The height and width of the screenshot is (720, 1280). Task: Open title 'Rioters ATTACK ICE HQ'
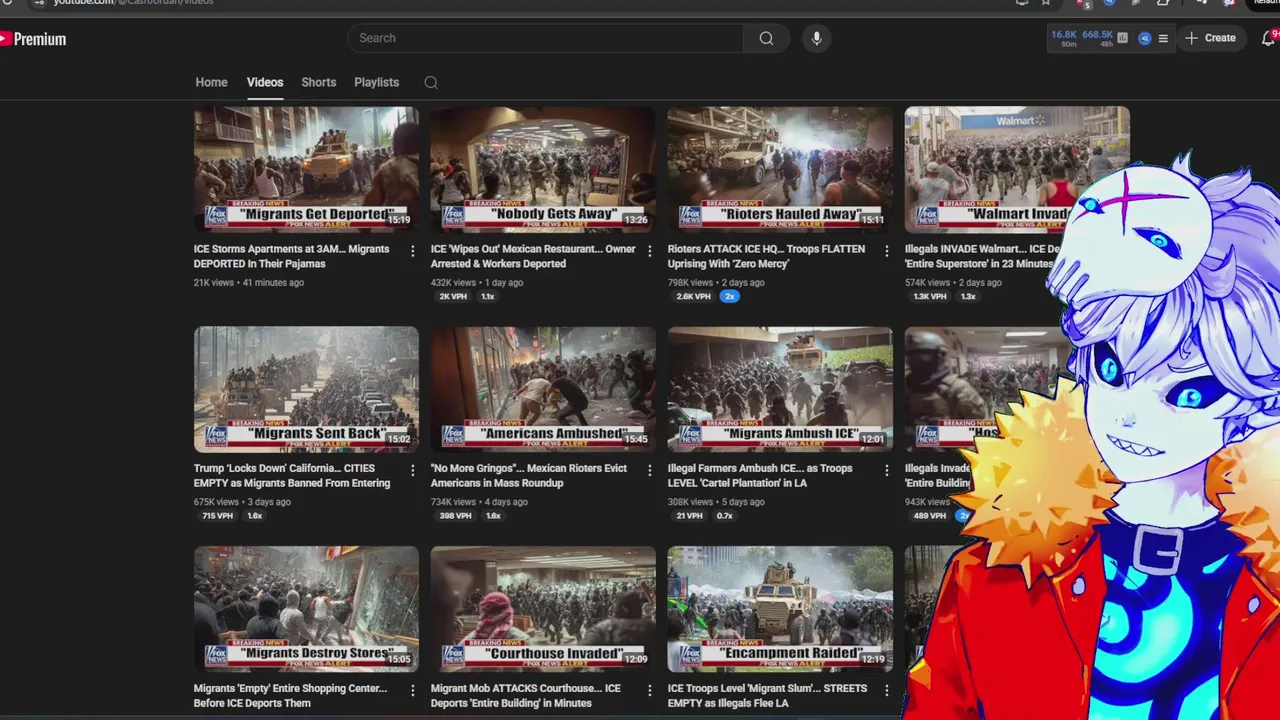pos(767,256)
